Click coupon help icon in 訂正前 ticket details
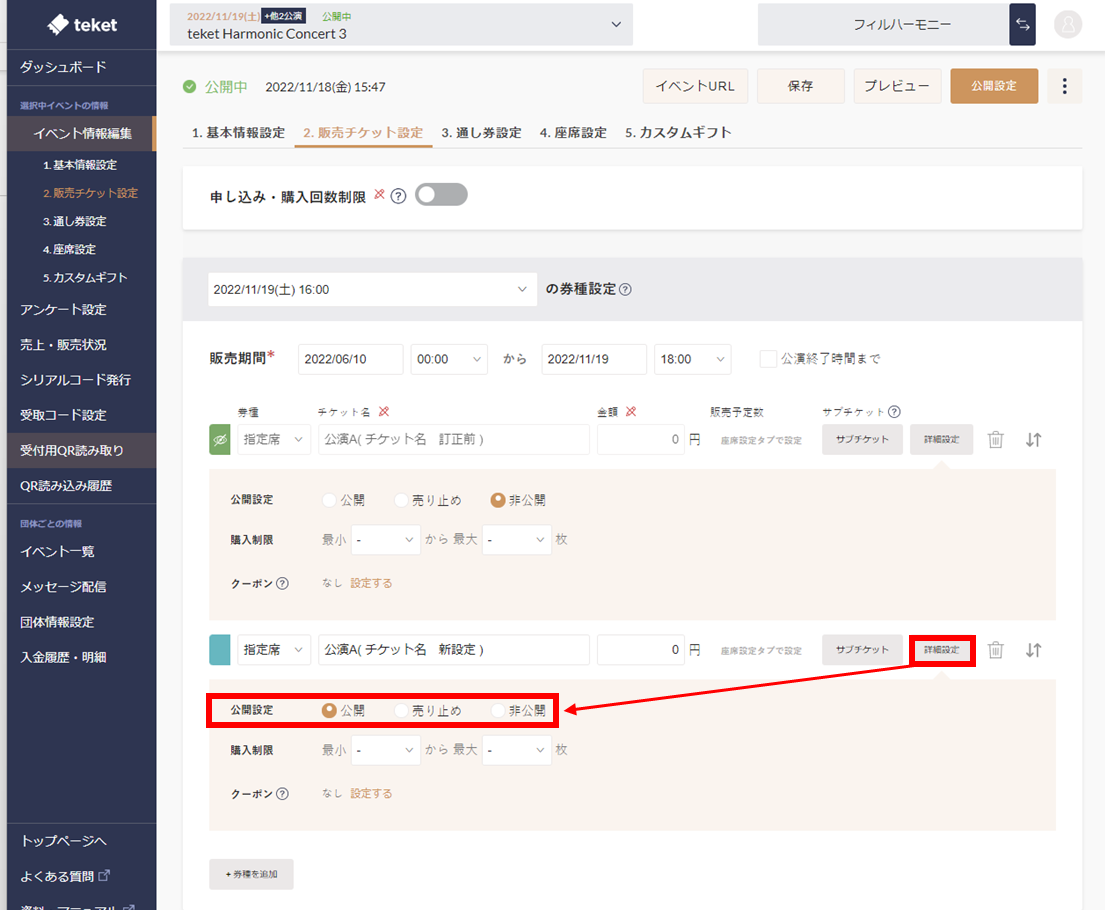This screenshot has width=1105, height=910. tap(283, 583)
